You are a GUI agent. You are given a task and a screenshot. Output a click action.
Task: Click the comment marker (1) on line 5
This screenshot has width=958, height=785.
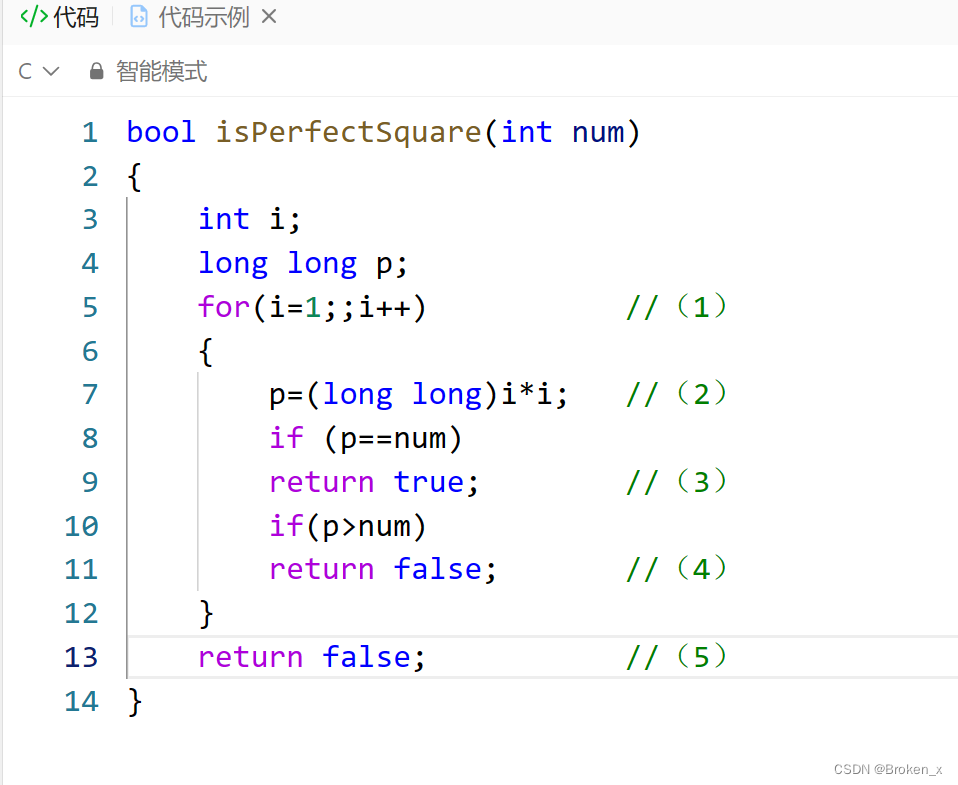click(x=675, y=307)
